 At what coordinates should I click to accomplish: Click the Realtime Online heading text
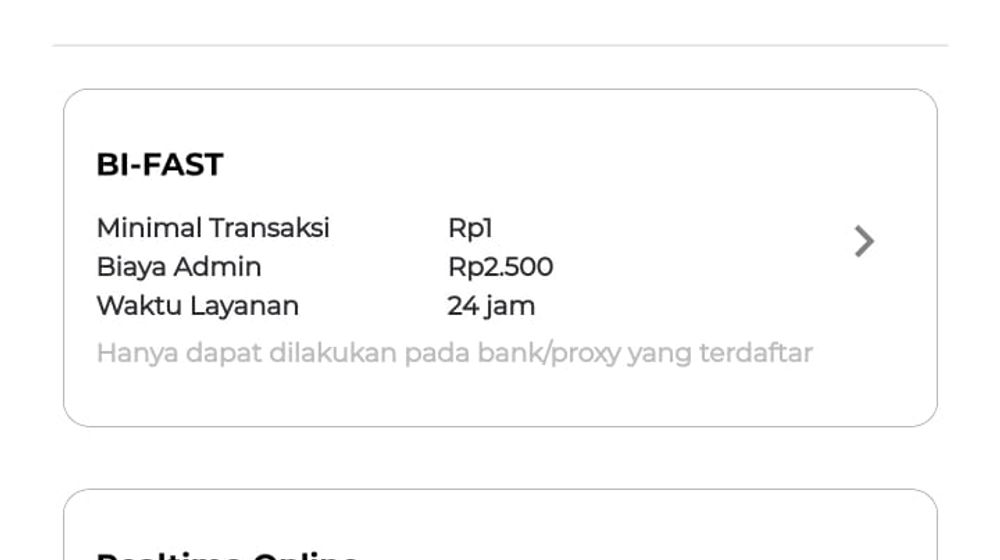coord(228,555)
